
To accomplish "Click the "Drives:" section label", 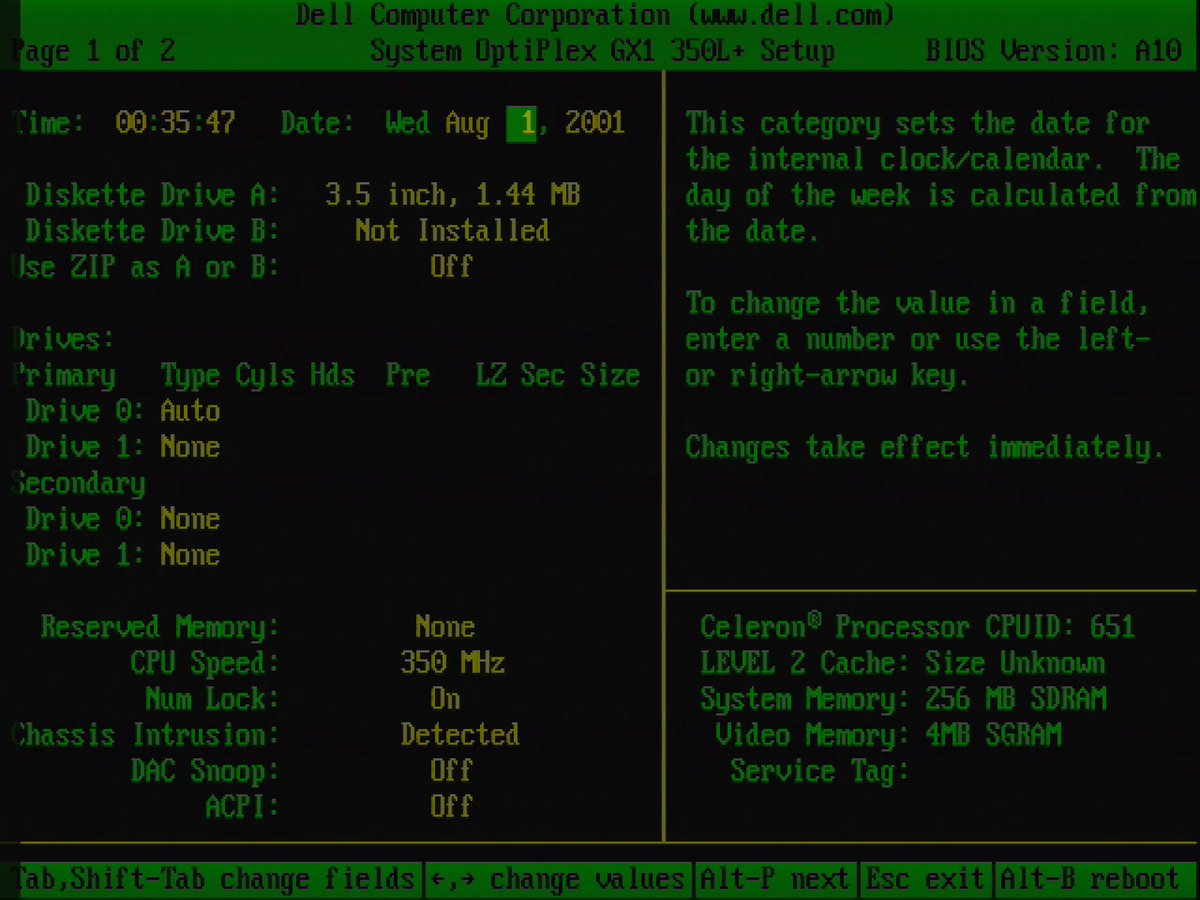I will tap(64, 339).
